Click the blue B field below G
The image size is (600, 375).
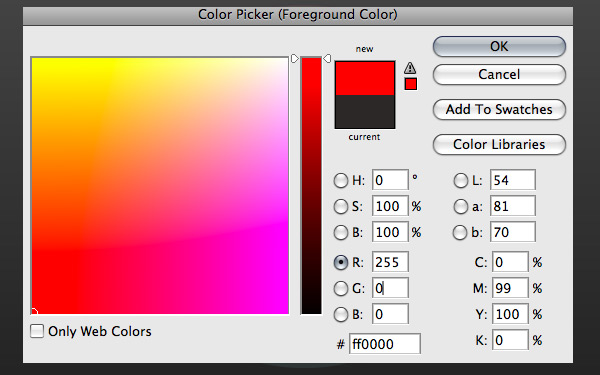(390, 314)
